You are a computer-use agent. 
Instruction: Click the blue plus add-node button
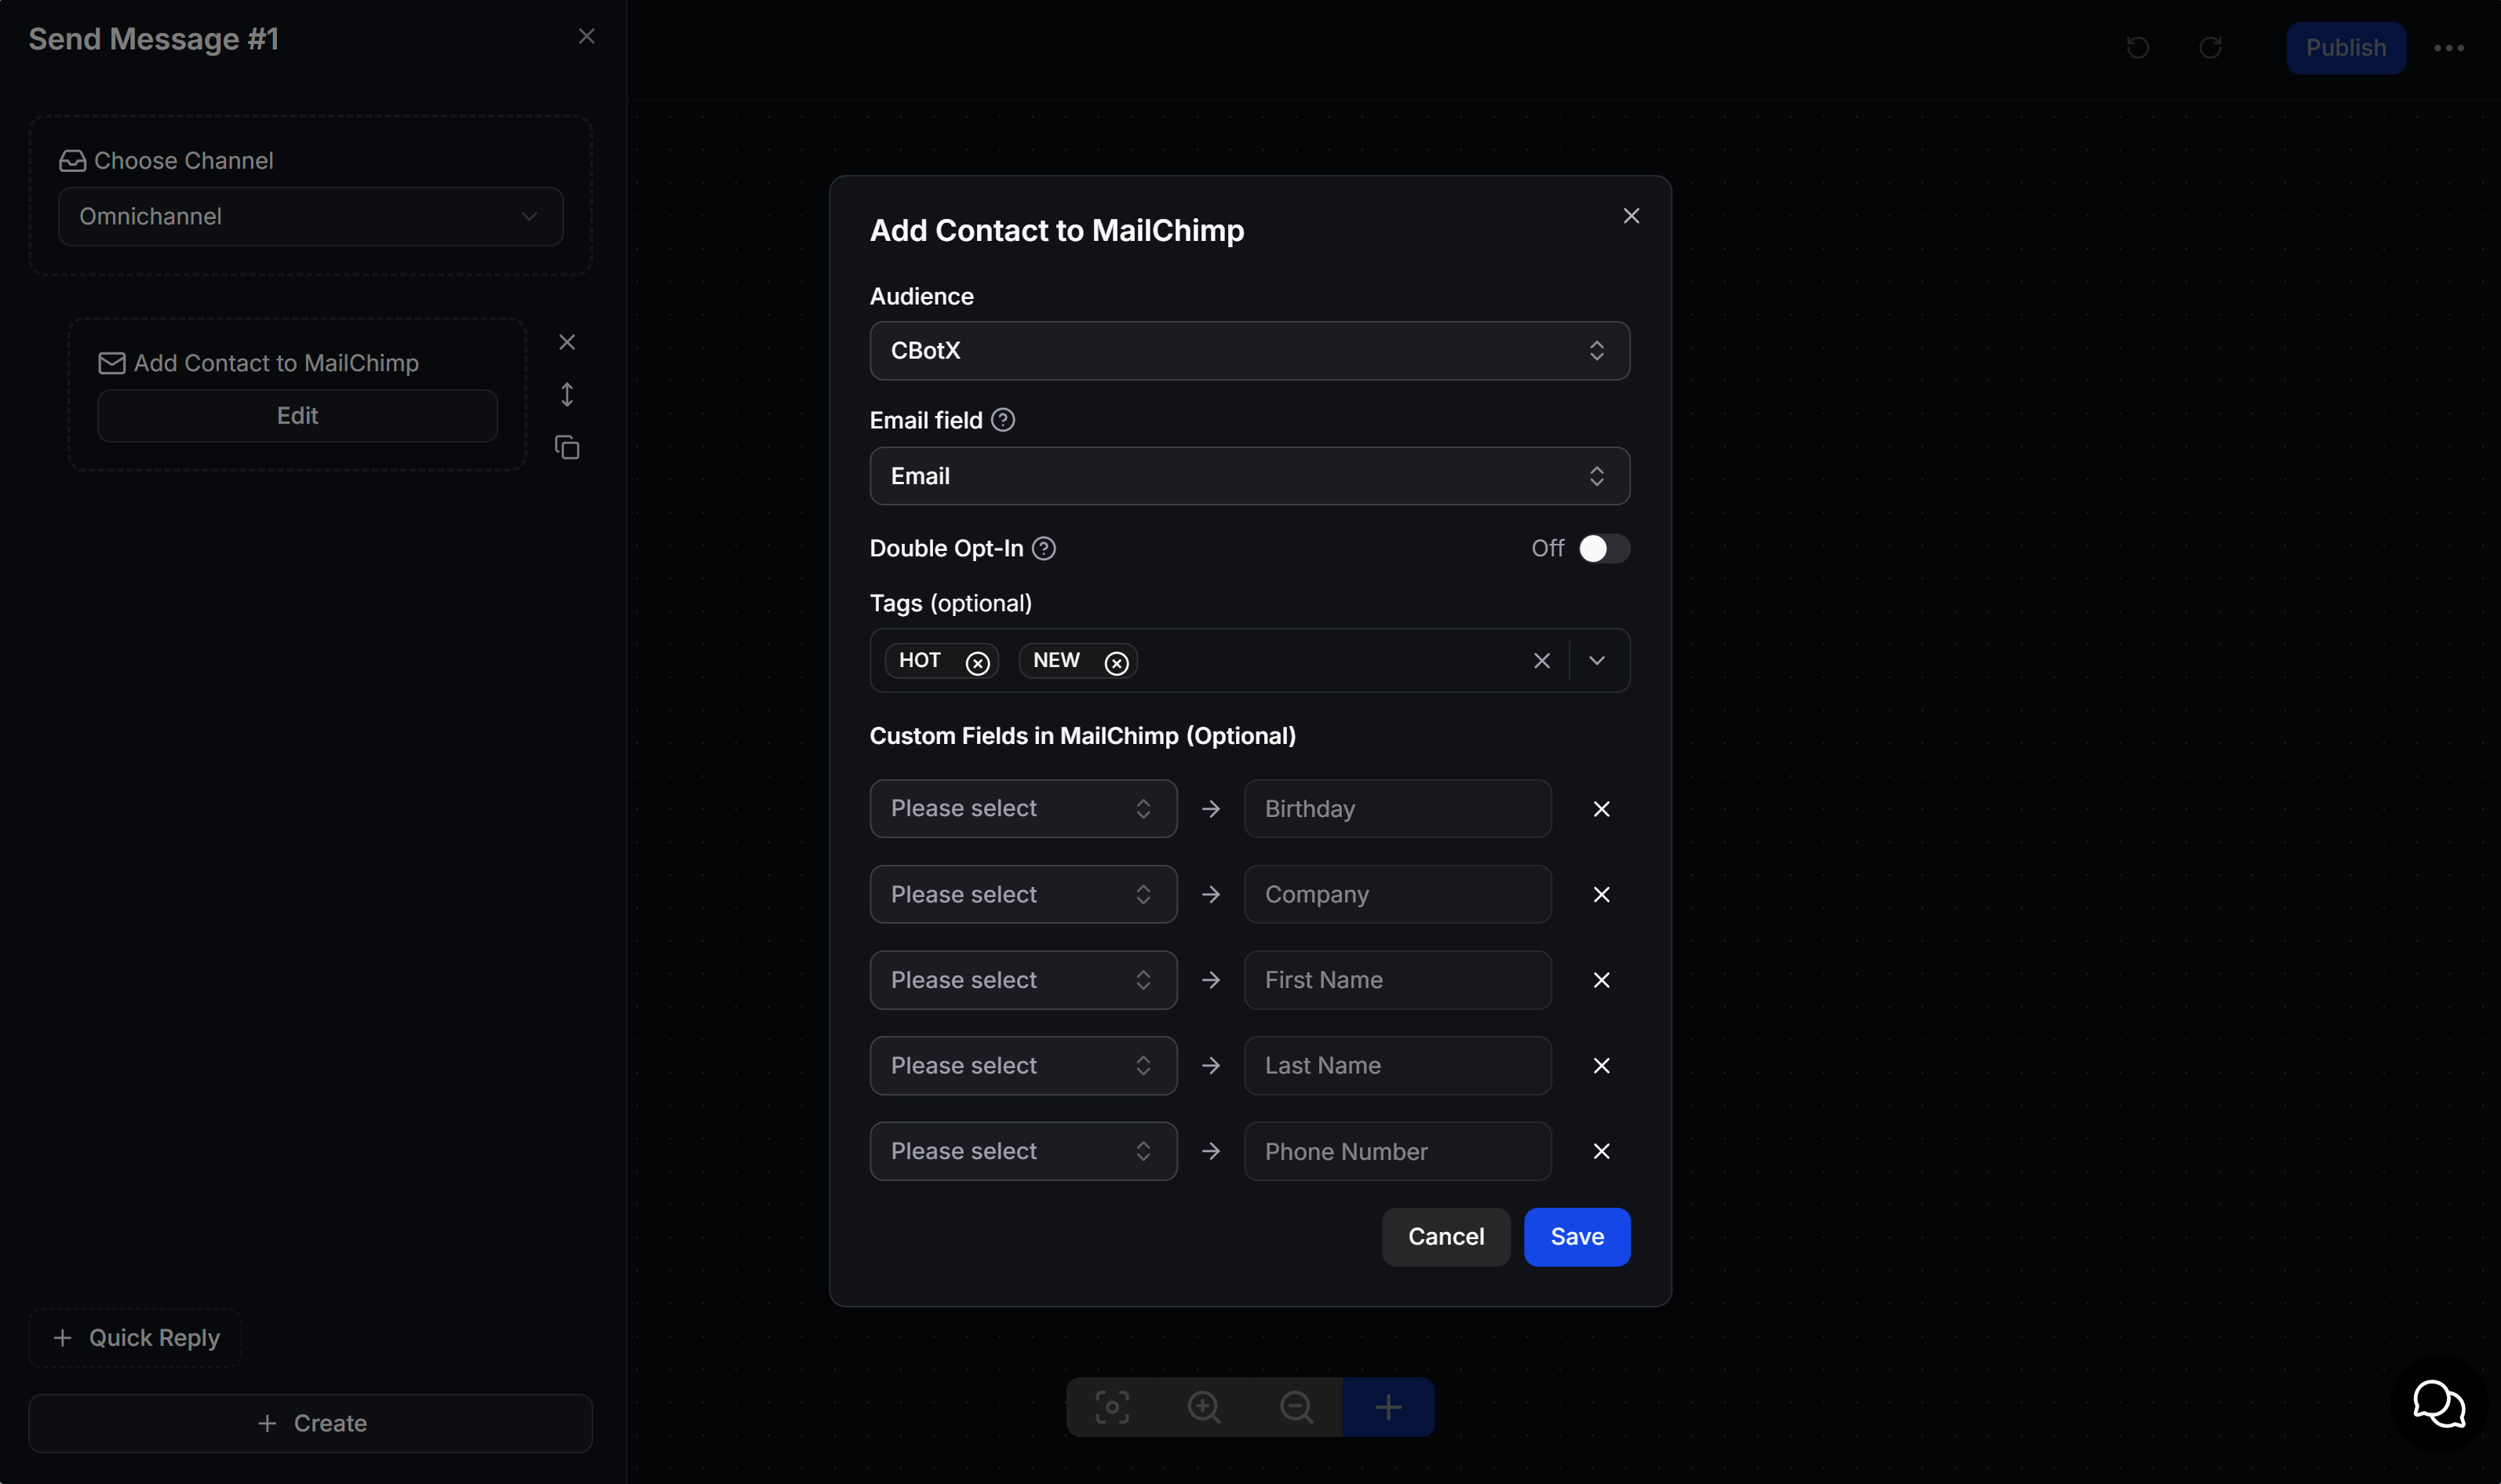point(1388,1408)
